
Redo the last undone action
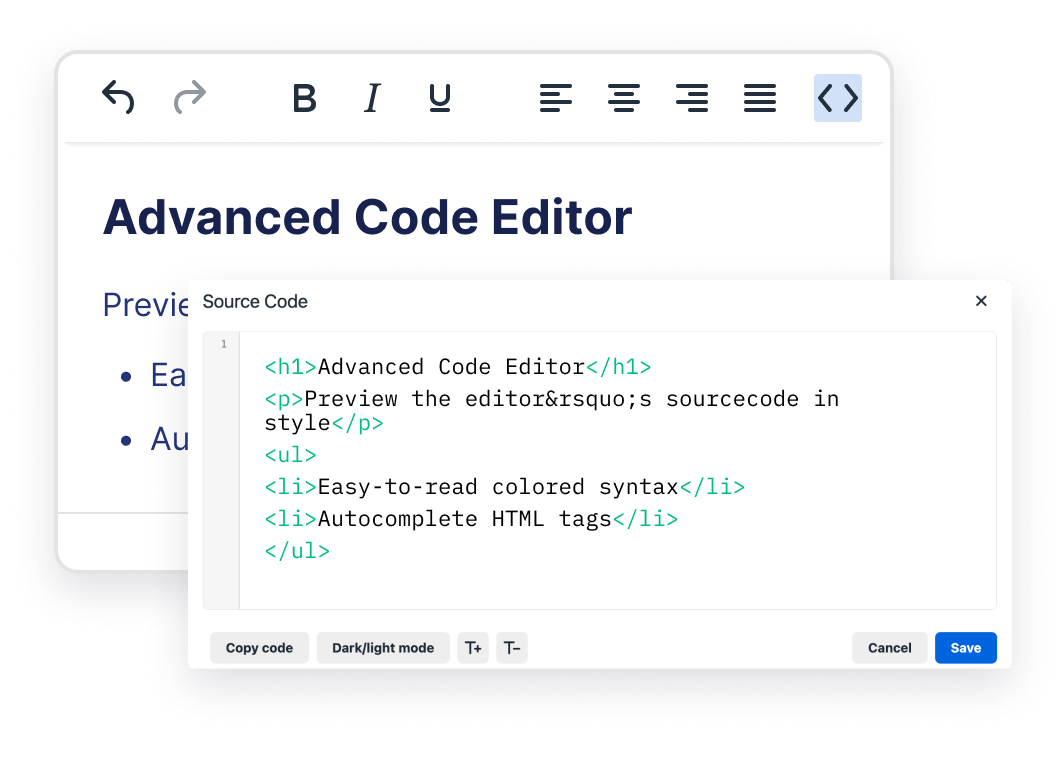tap(189, 98)
